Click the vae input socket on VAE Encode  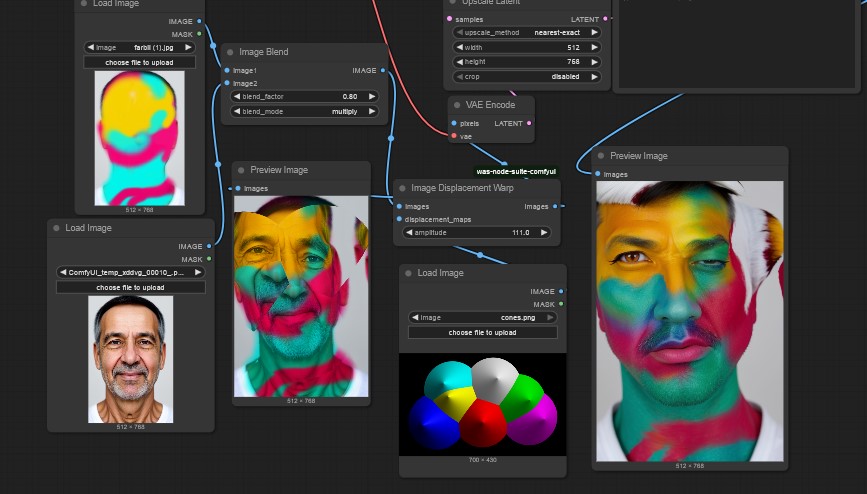pos(454,136)
